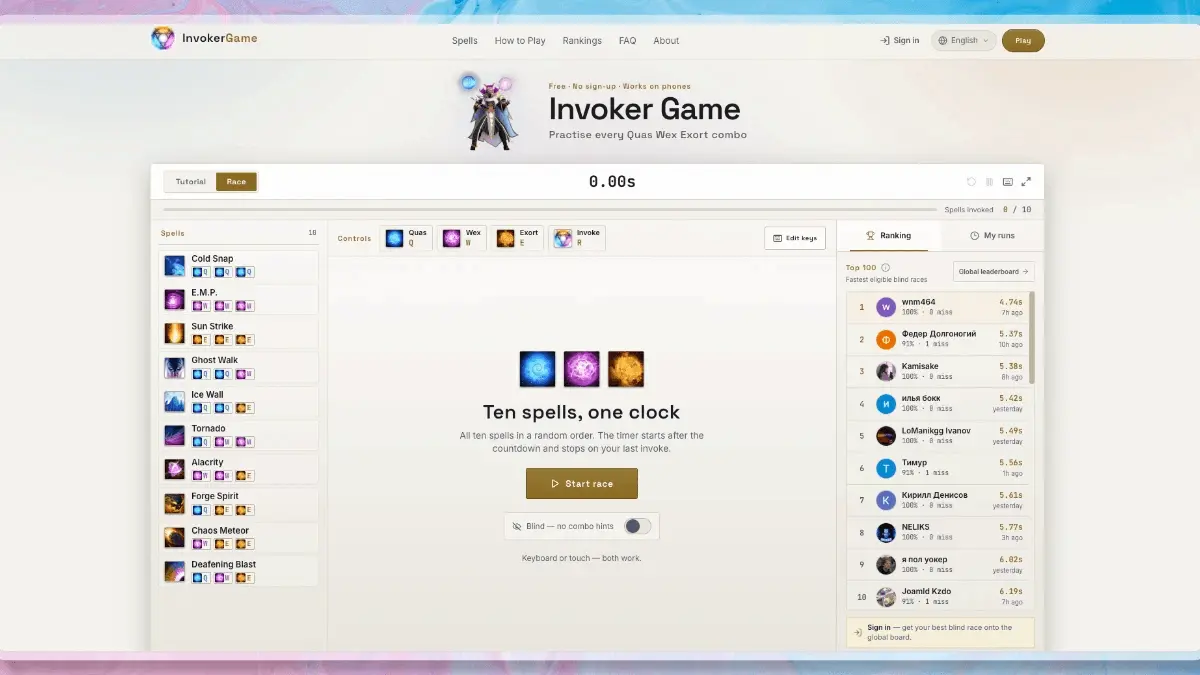The image size is (1200, 675).
Task: Select Kamisake leaderboard row
Action: pos(937,371)
